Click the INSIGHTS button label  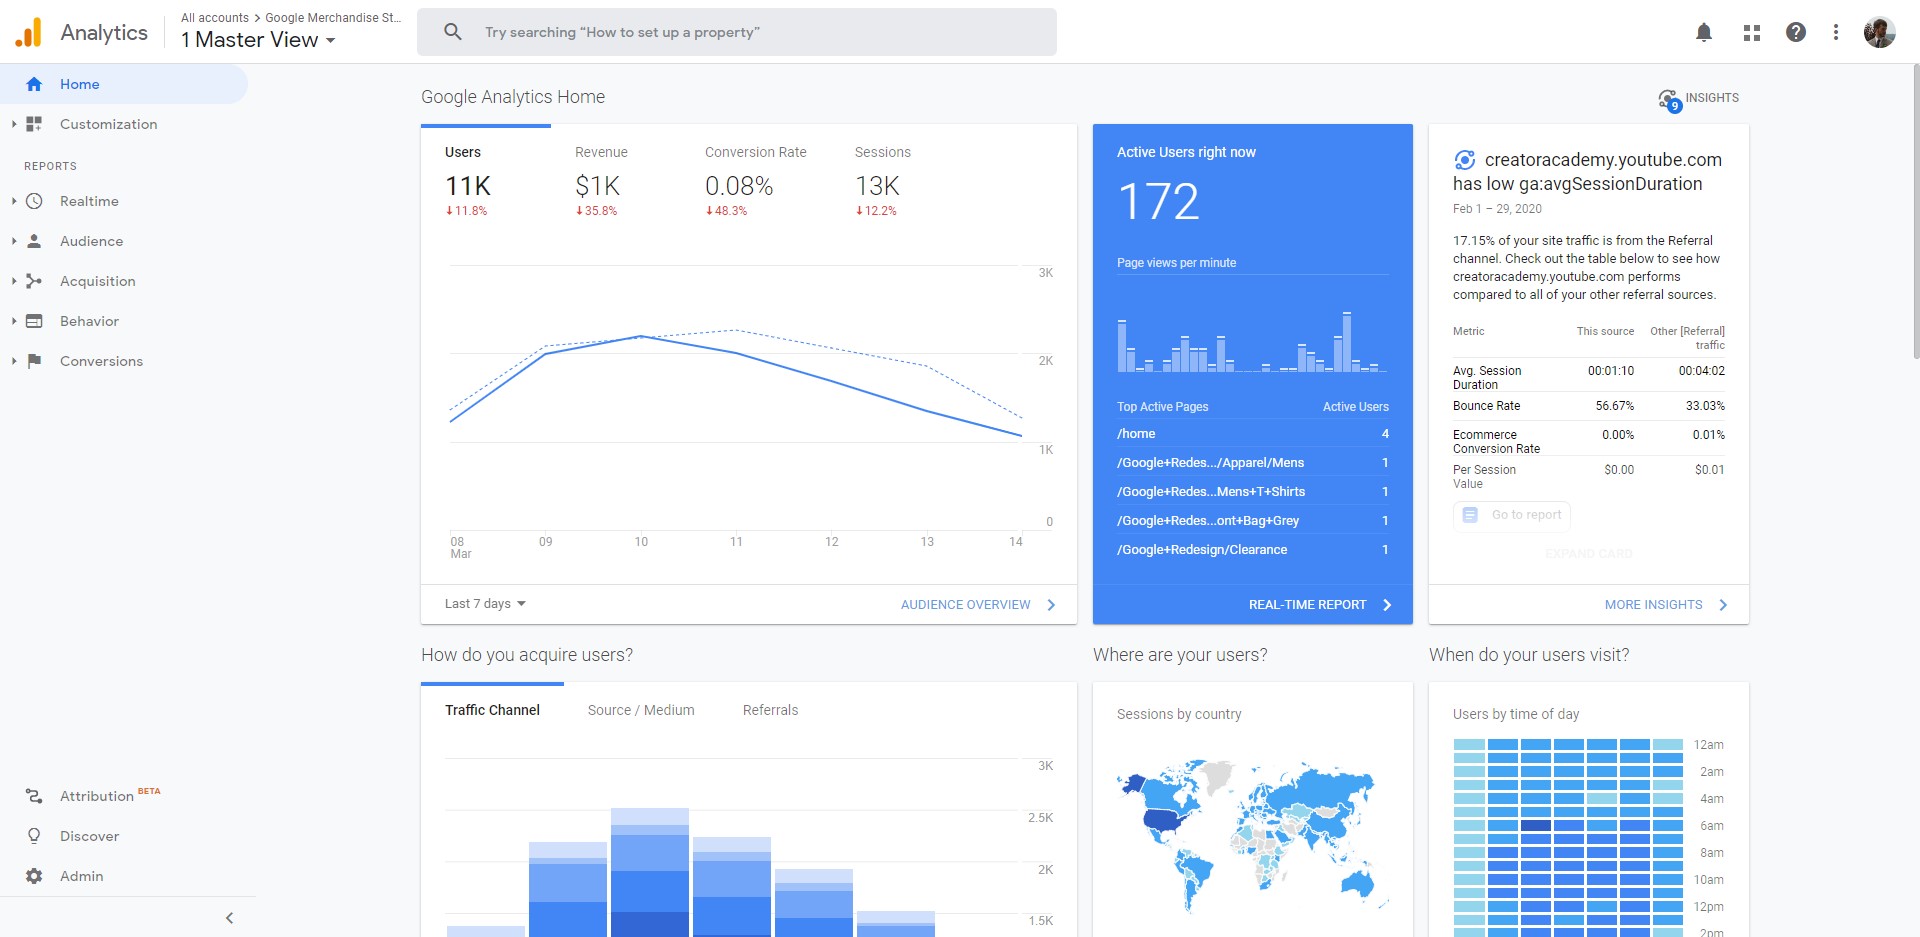(1712, 98)
